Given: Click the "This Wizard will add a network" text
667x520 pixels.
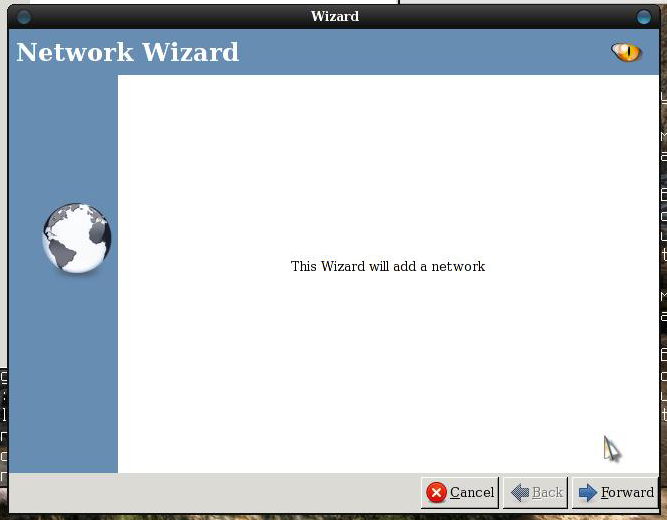Looking at the screenshot, I should point(388,266).
